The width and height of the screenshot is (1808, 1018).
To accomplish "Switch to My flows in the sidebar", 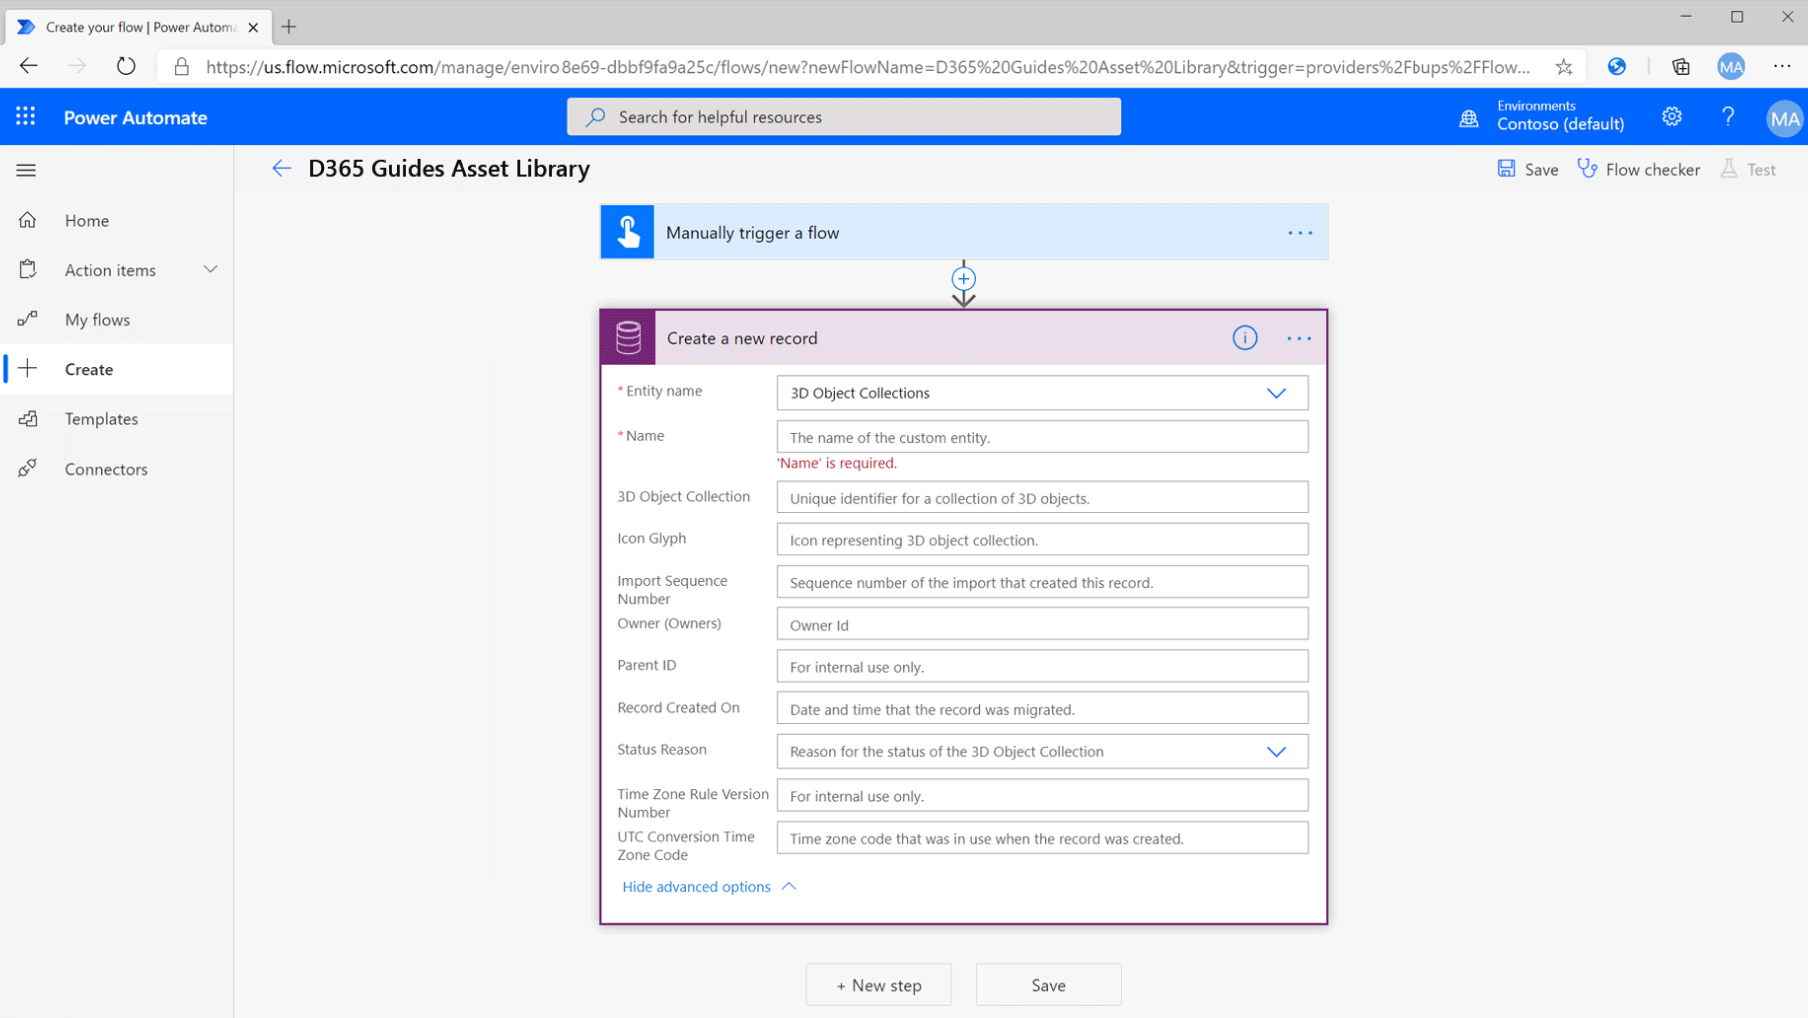I will [x=96, y=319].
